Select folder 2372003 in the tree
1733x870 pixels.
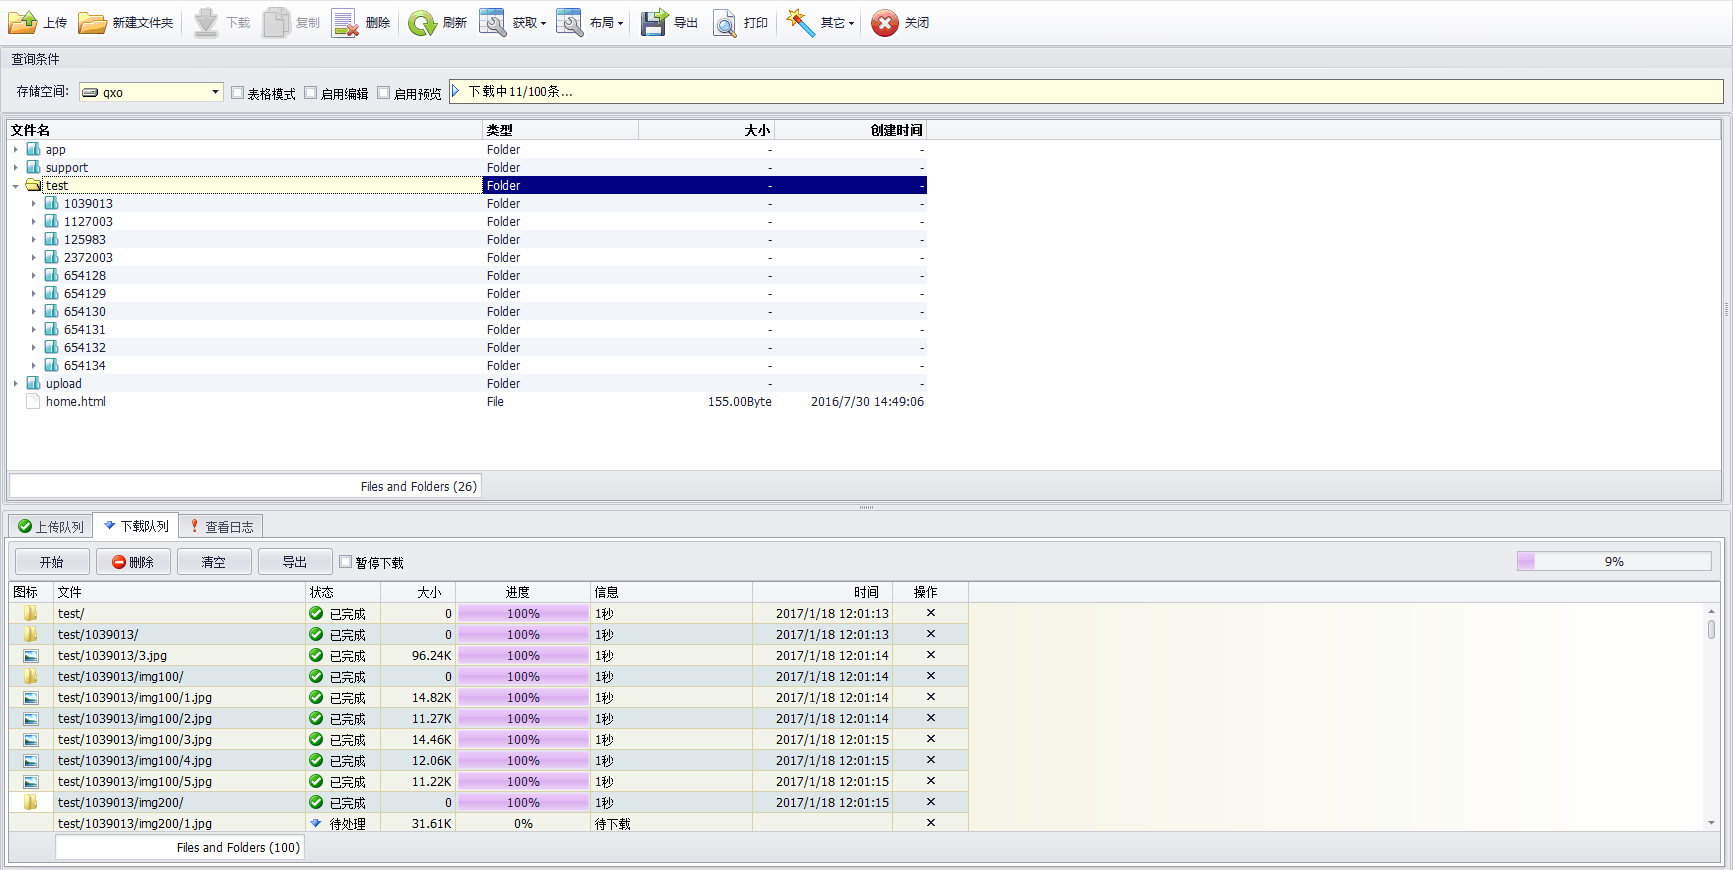(x=88, y=258)
